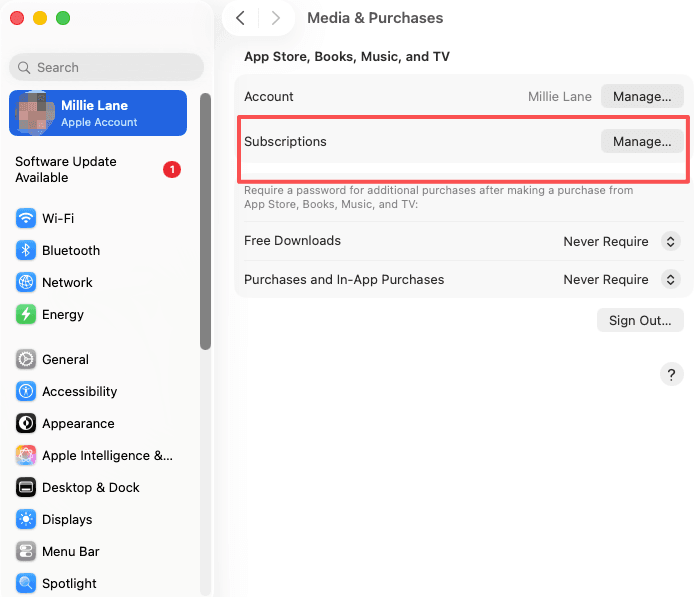Open the General gear icon

point(26,359)
